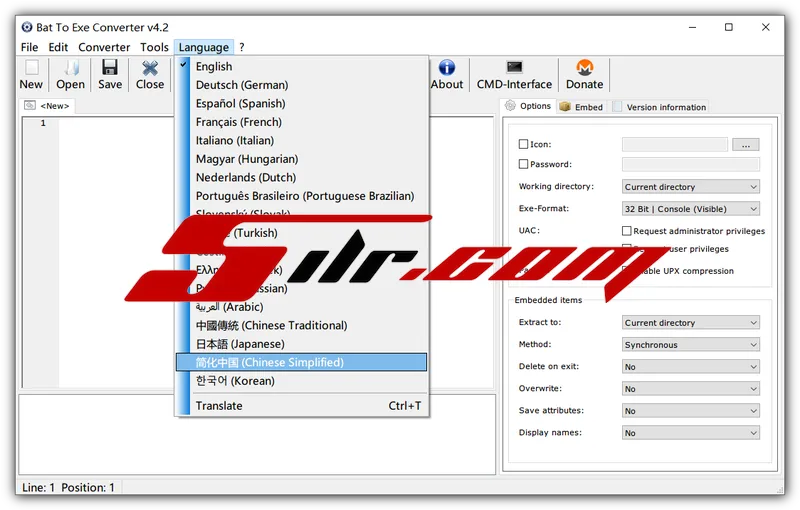Choose Japanese language entry
Viewport: 800px width, 510px height.
tap(302, 344)
